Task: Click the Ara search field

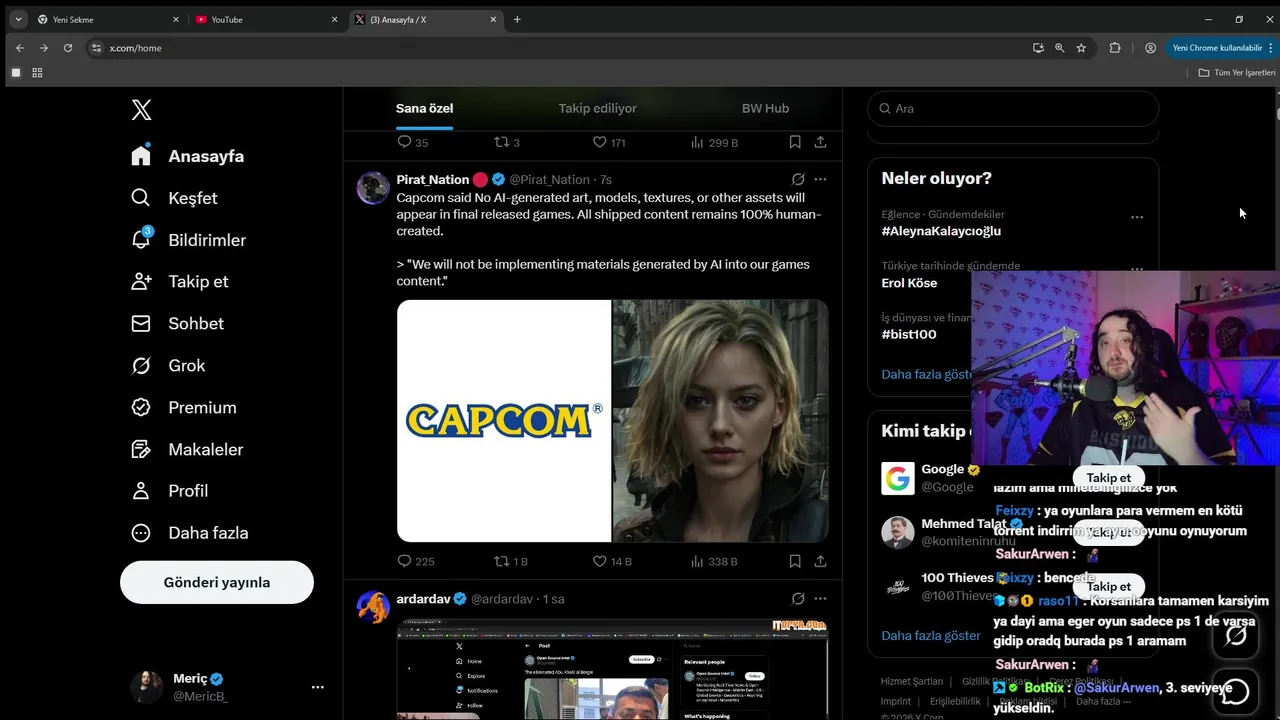Action: point(1013,108)
